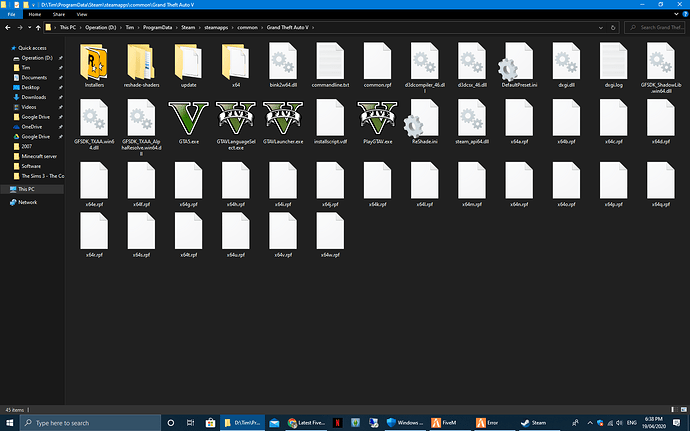Open Operation (D:) in sidebar
690x431 pixels.
[37, 58]
